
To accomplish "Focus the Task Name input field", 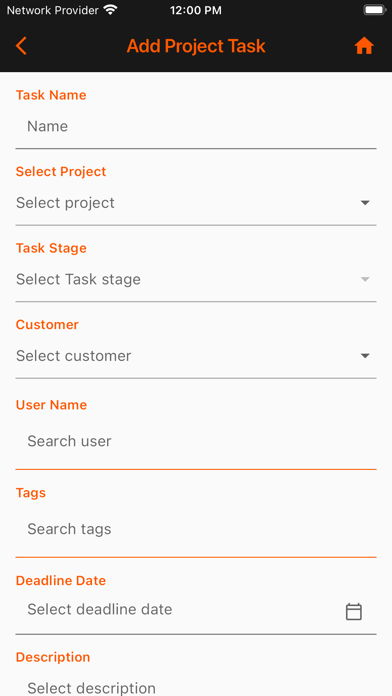I will 196,127.
